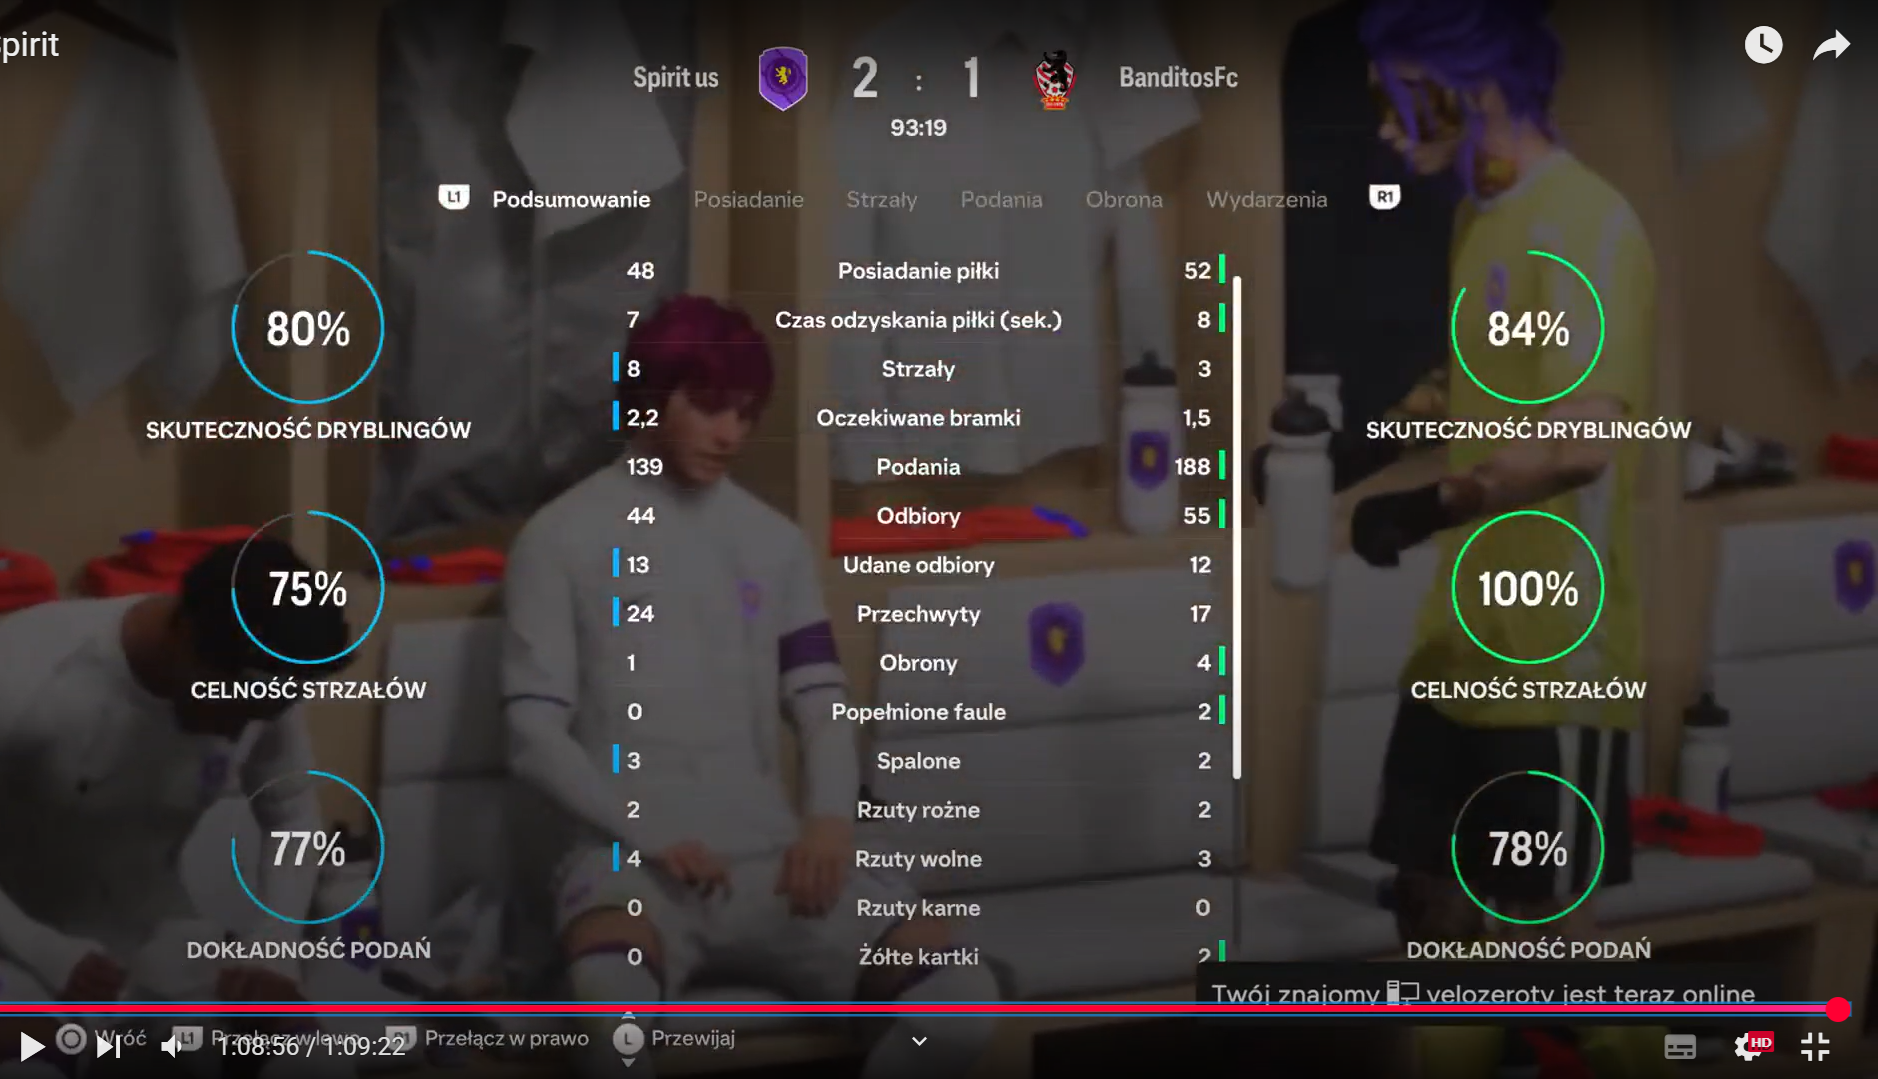The height and width of the screenshot is (1079, 1878).
Task: Open the Strzały tab
Action: (x=881, y=199)
